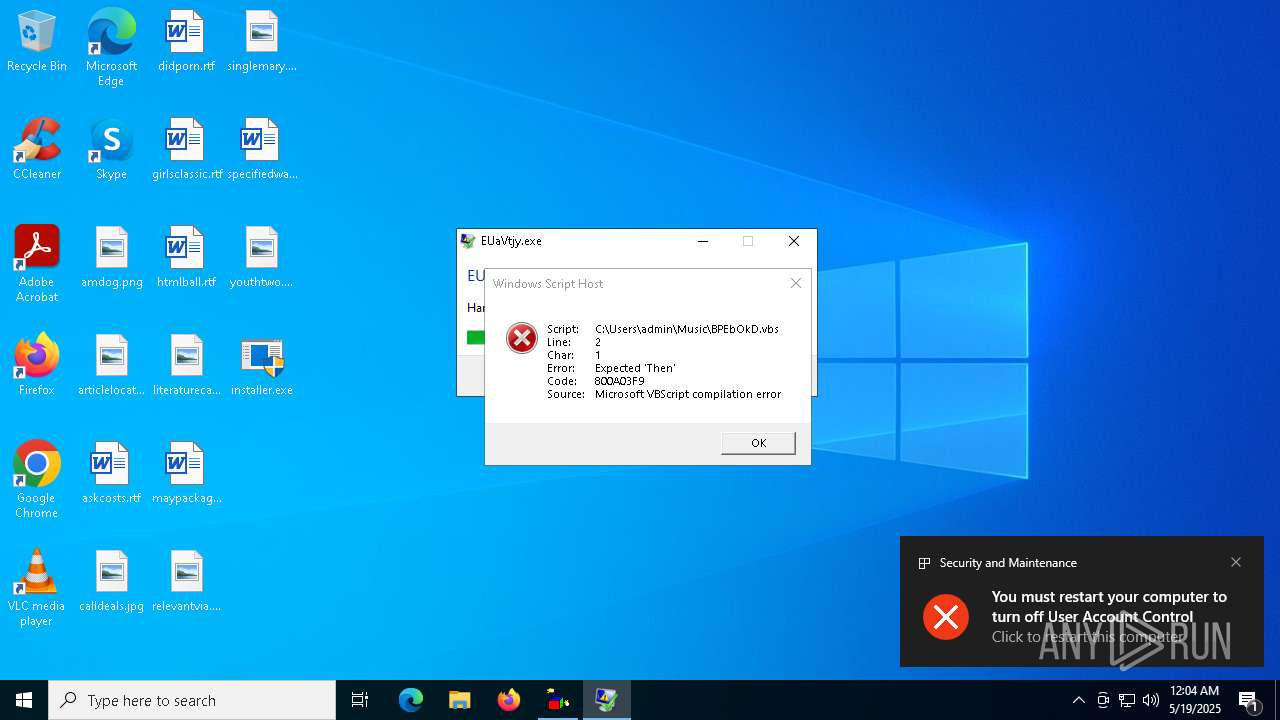The width and height of the screenshot is (1280, 720).
Task: Click the EUaVtjy.exe title bar icon
Action: 468,241
